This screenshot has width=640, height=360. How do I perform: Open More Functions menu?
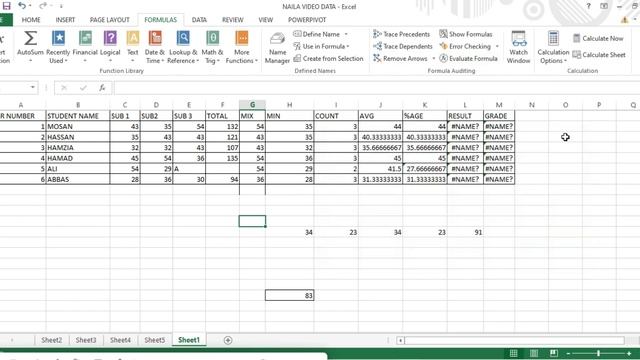(x=242, y=47)
